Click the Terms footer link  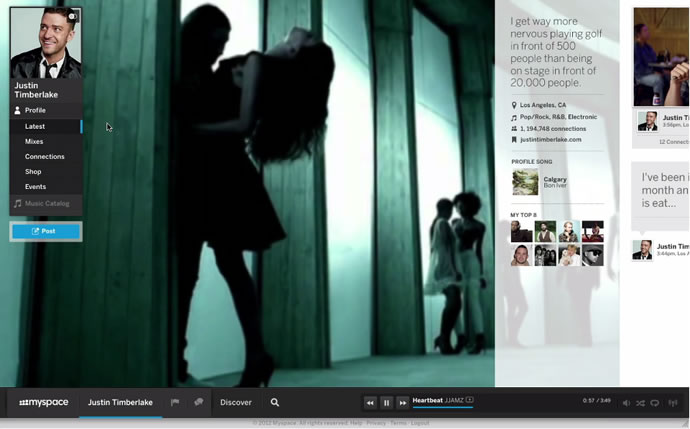pos(398,423)
